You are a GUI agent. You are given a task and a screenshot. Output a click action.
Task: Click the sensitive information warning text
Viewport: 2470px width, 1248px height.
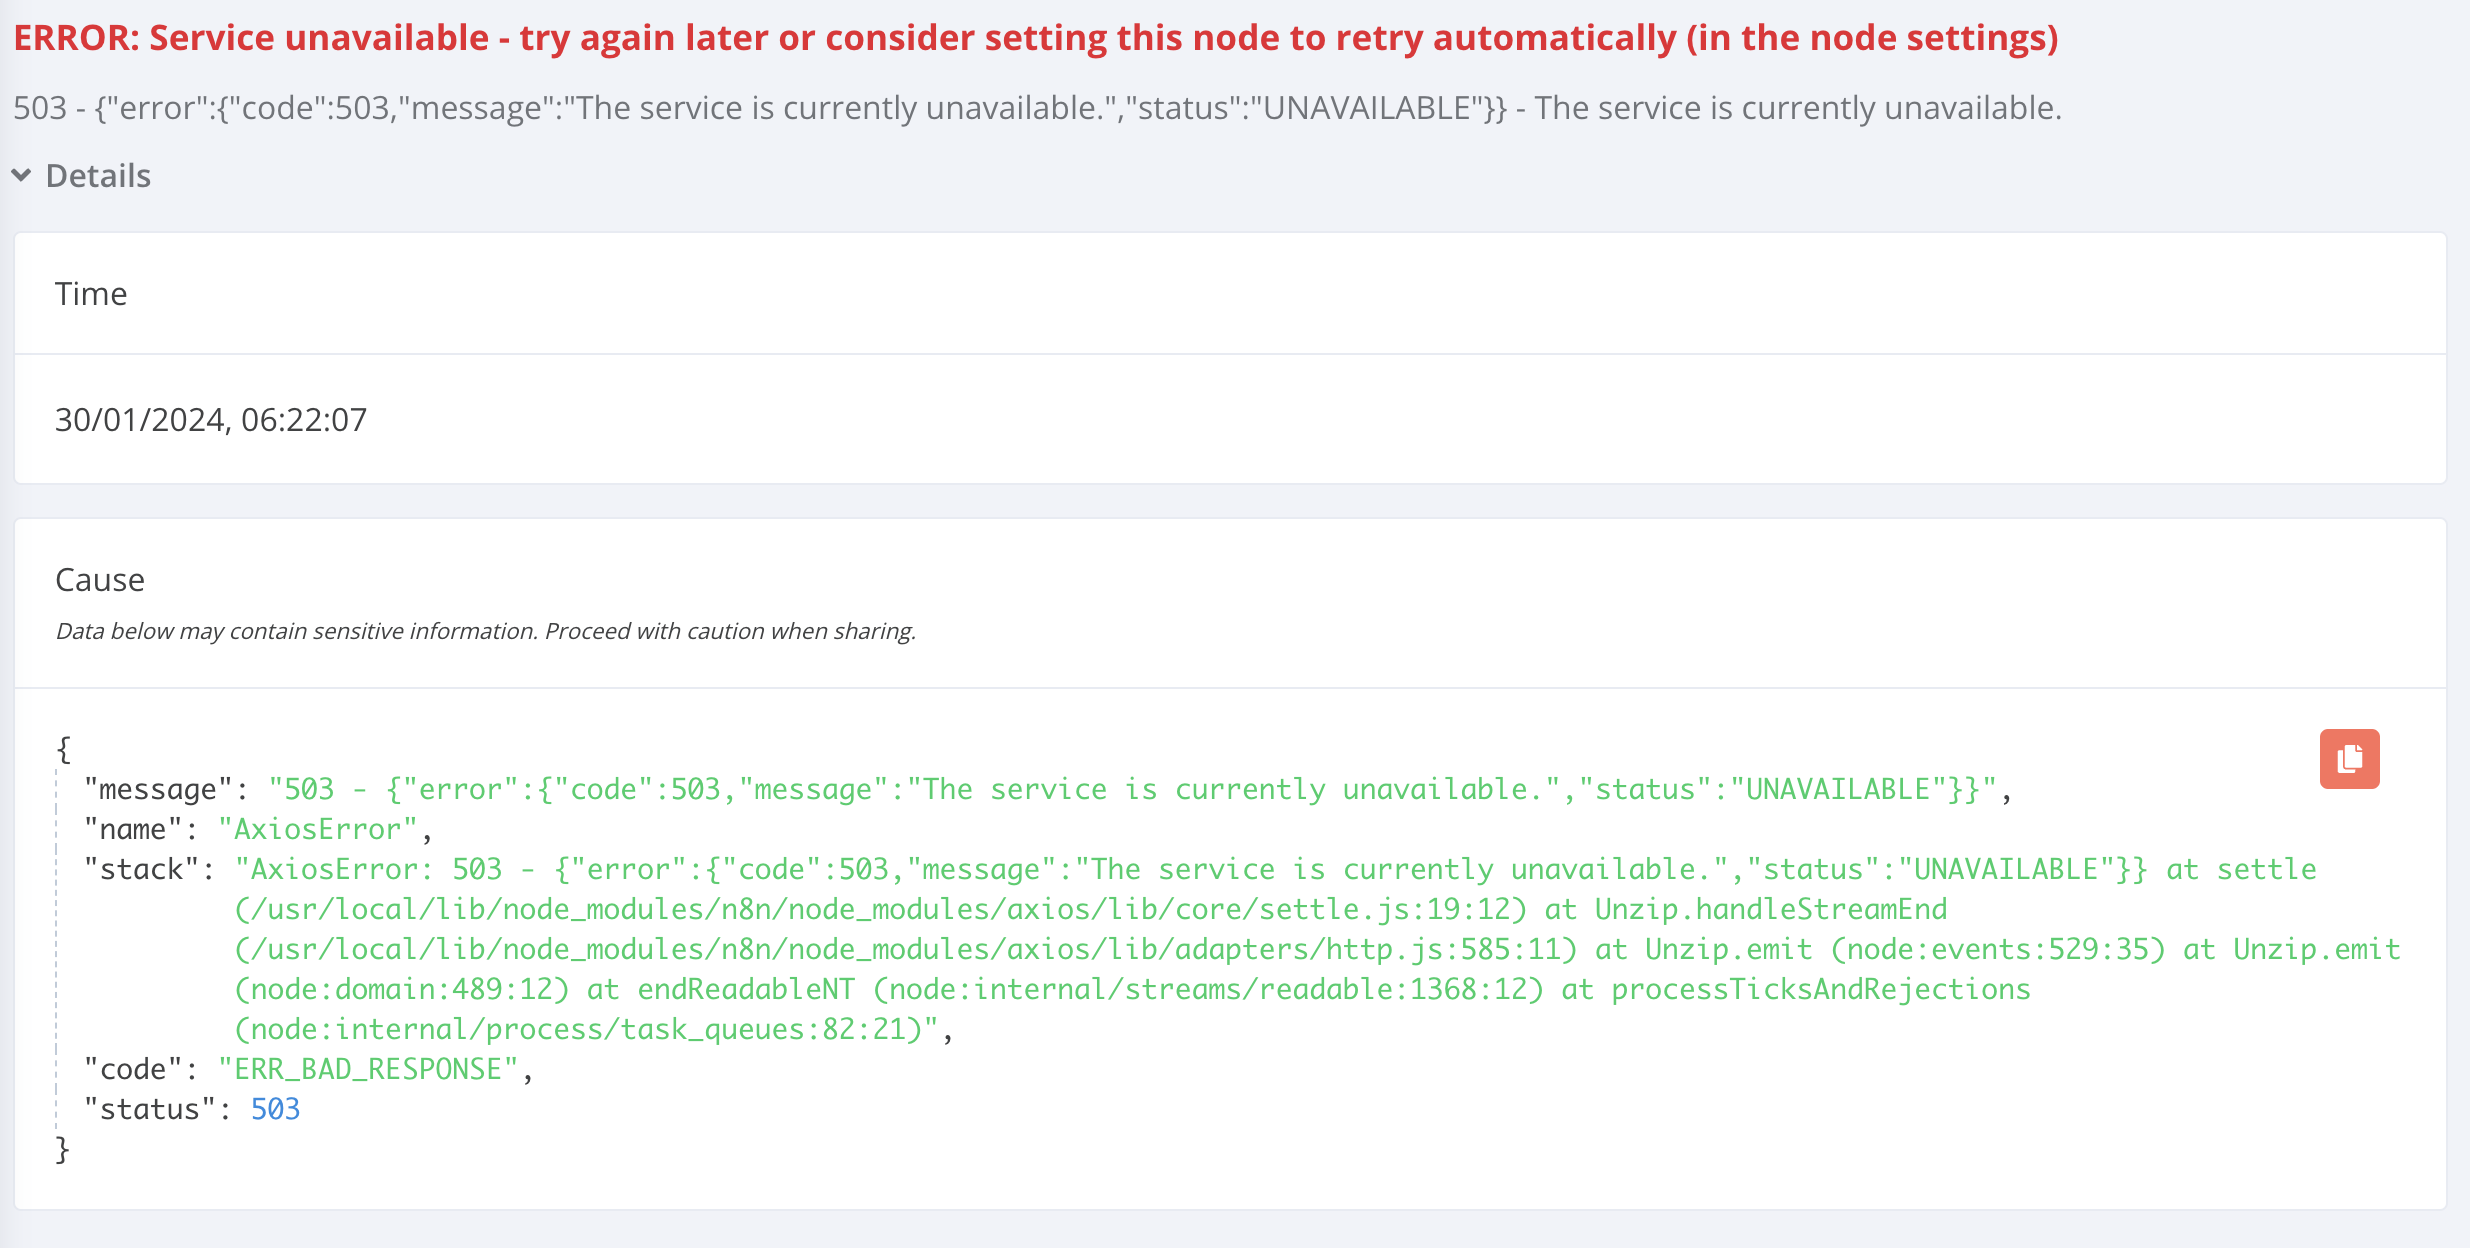click(485, 631)
